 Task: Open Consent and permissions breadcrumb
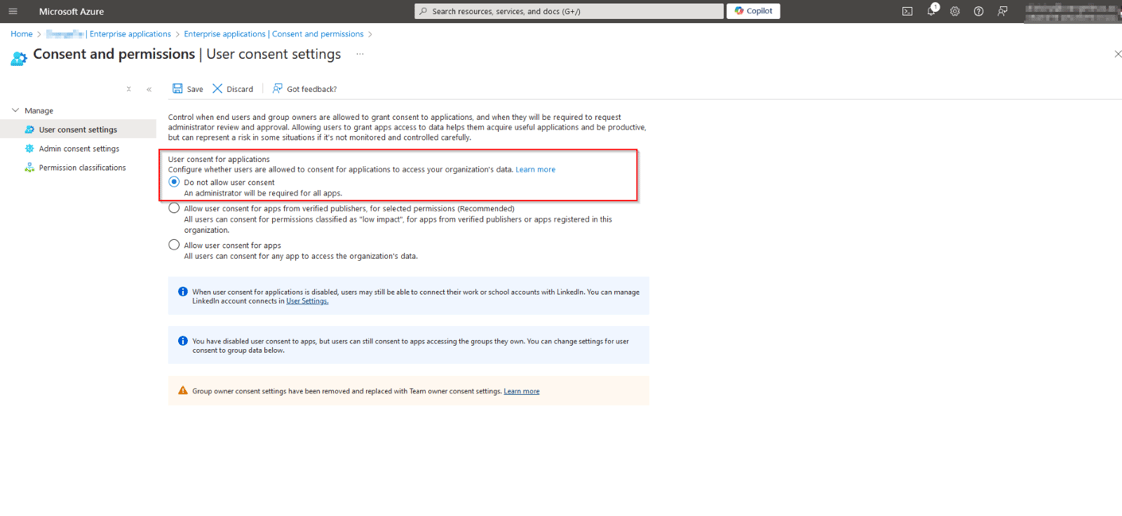[x=273, y=34]
